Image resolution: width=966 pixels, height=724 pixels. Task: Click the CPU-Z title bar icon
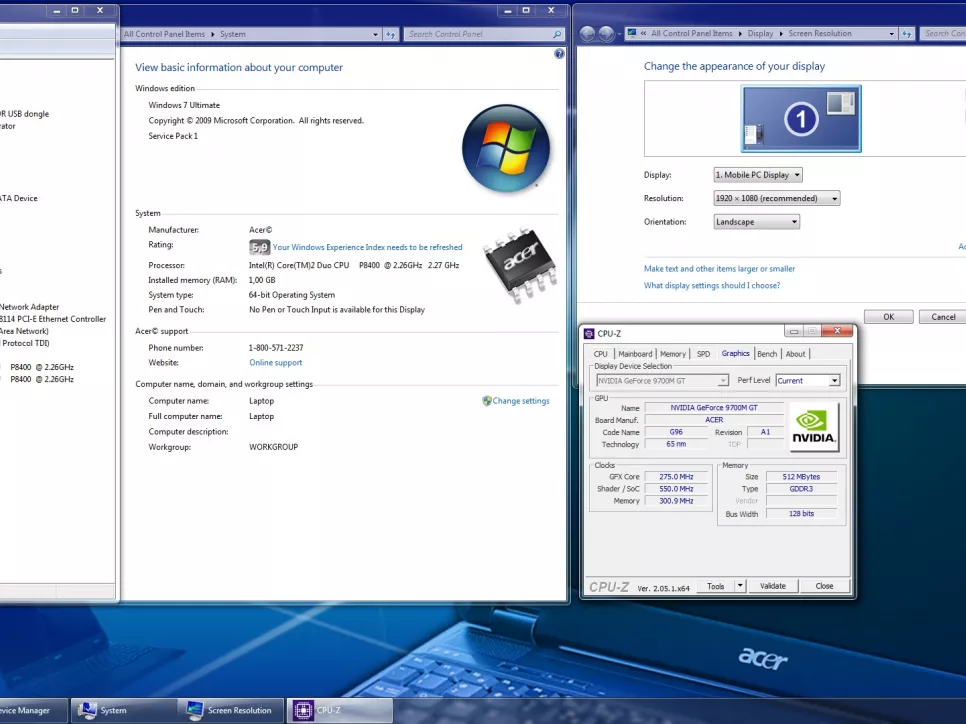click(589, 333)
